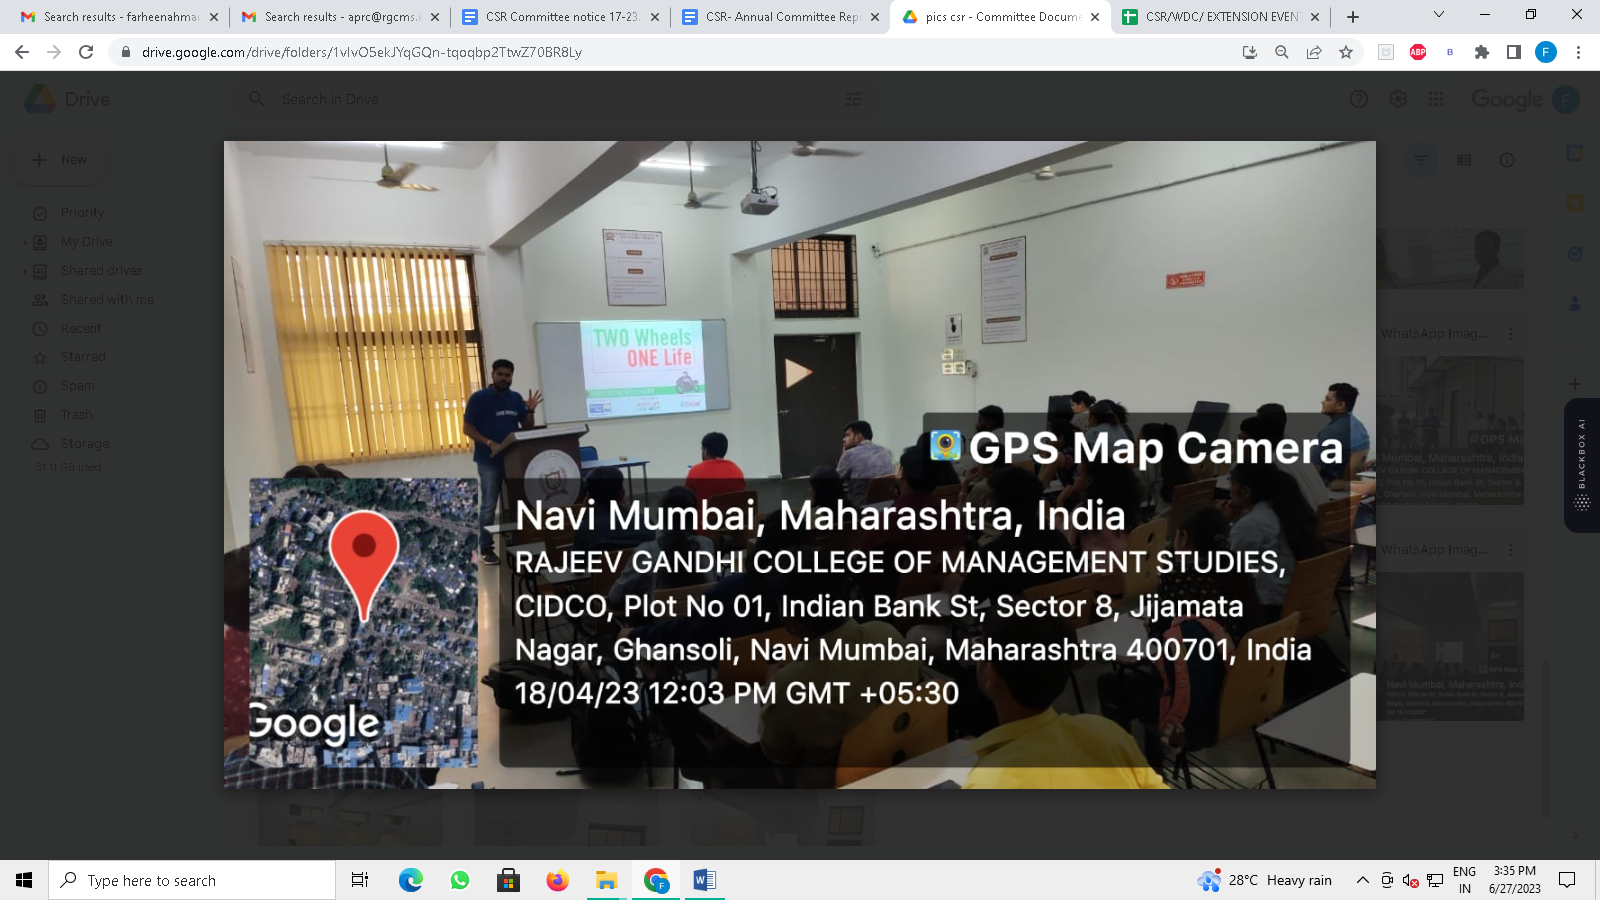Screen dimensions: 1600x900
Task: Click the Windows taskbar search box
Action: pos(192,880)
